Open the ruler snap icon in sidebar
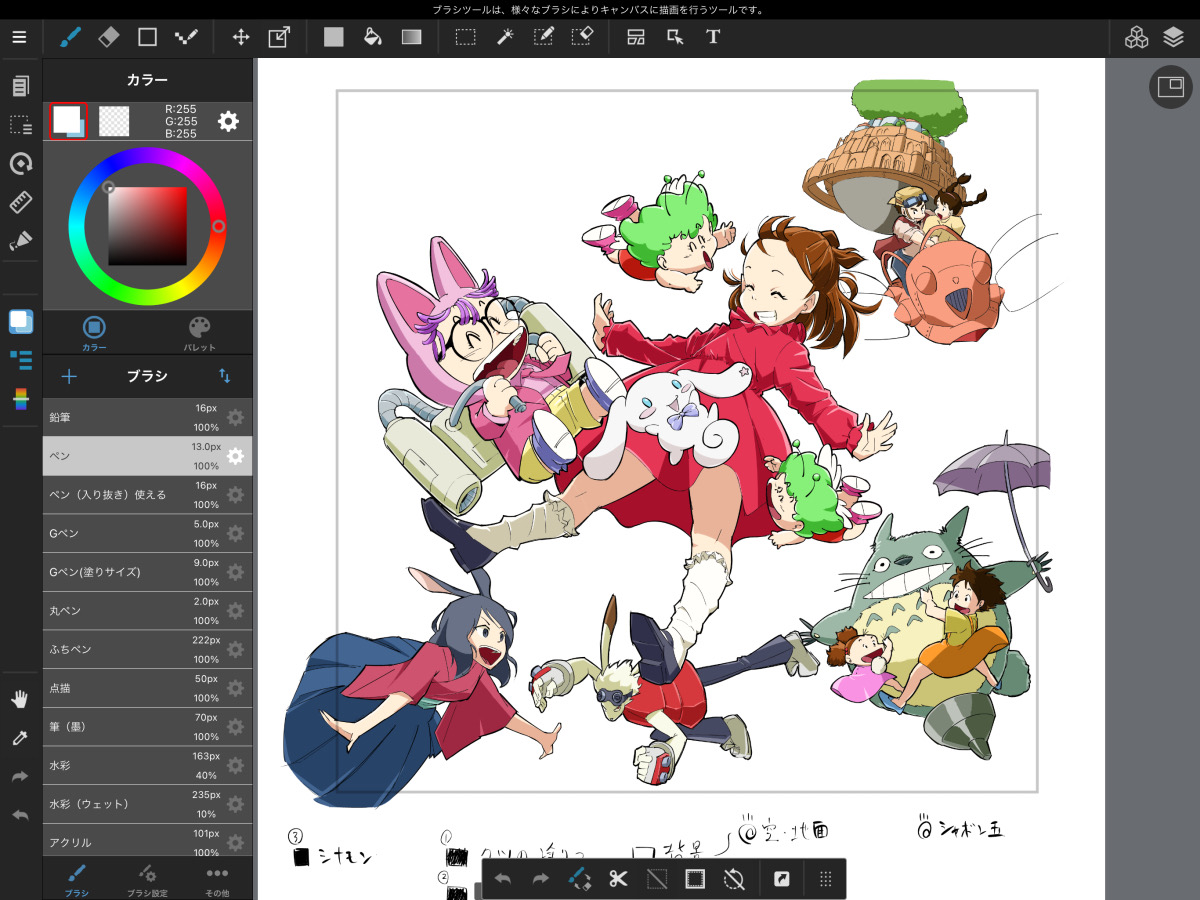Image resolution: width=1200 pixels, height=900 pixels. point(20,202)
